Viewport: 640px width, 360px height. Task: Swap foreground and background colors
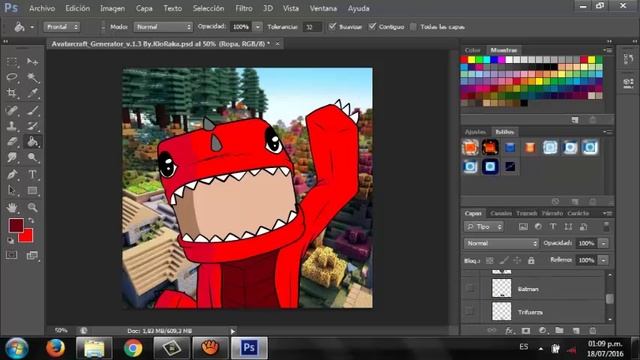click(31, 221)
